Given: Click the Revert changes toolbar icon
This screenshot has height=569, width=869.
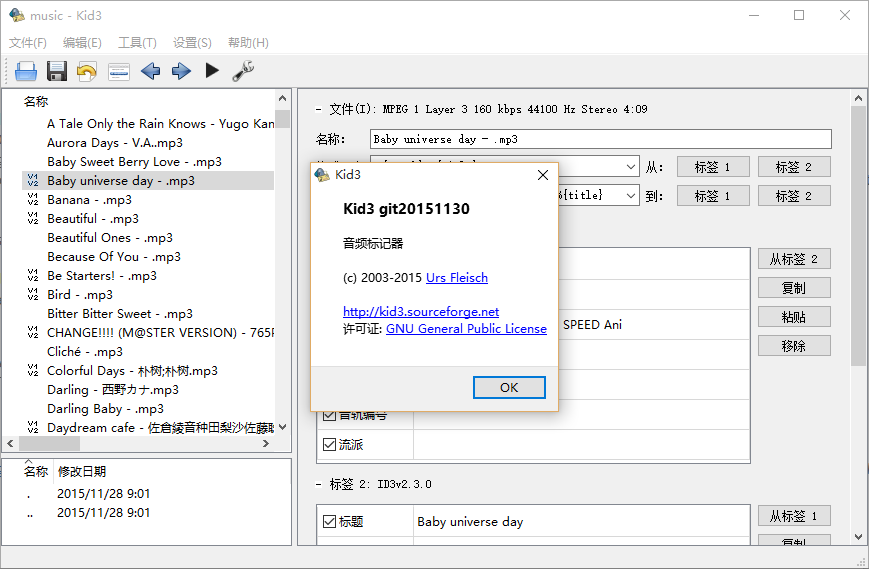Looking at the screenshot, I should click(x=88, y=71).
